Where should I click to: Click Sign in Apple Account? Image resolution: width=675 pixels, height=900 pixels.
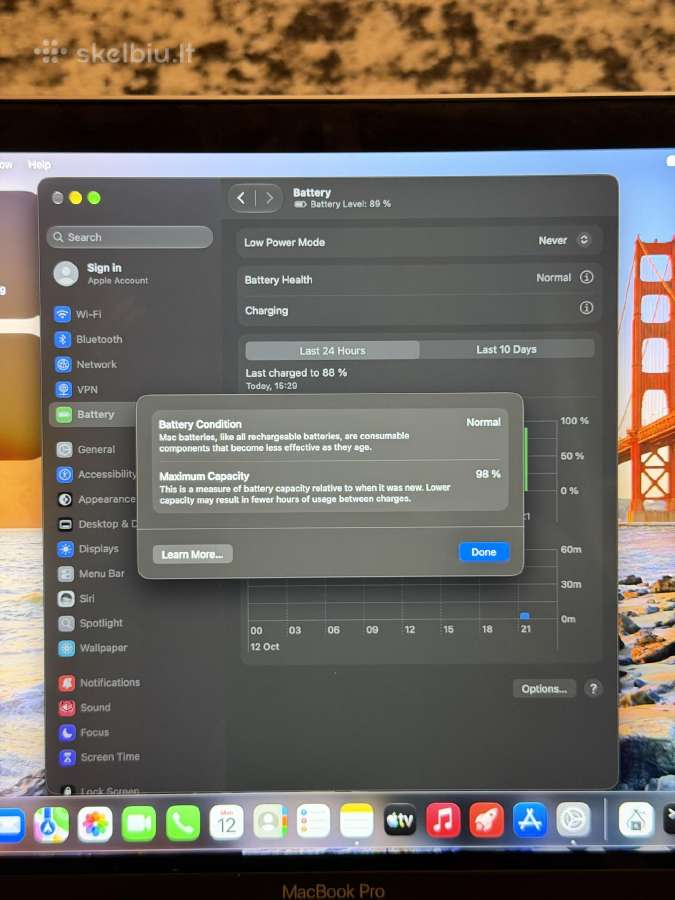click(102, 273)
